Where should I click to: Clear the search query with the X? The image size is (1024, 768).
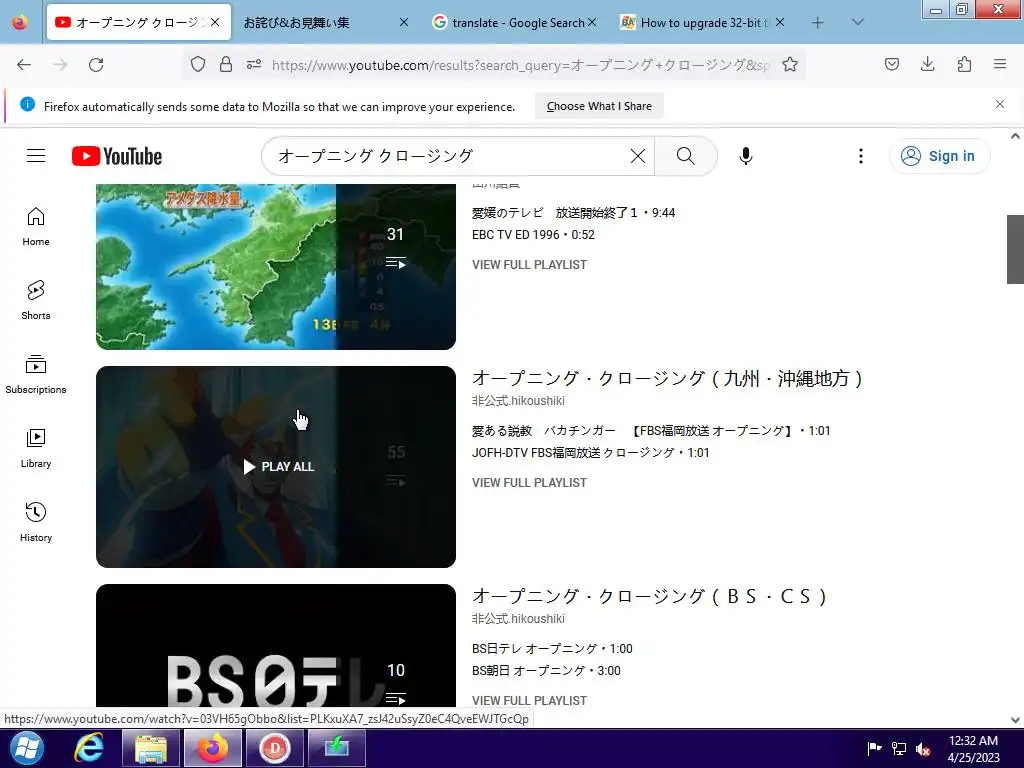point(637,155)
